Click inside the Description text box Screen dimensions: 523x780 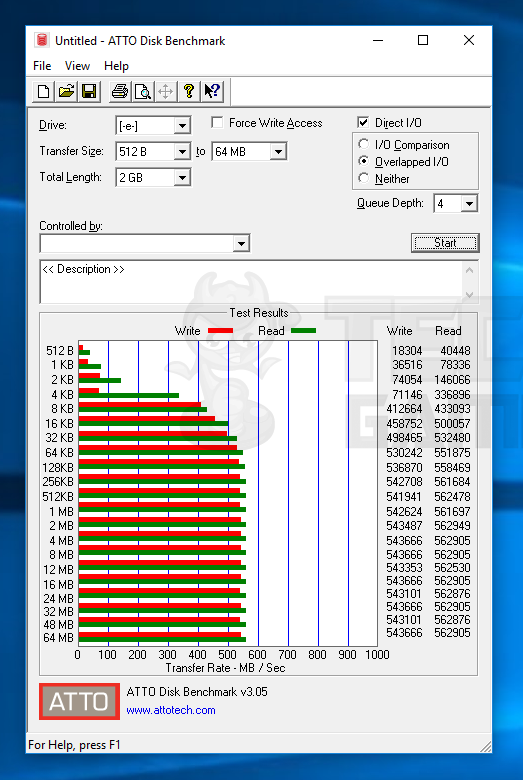click(x=252, y=281)
